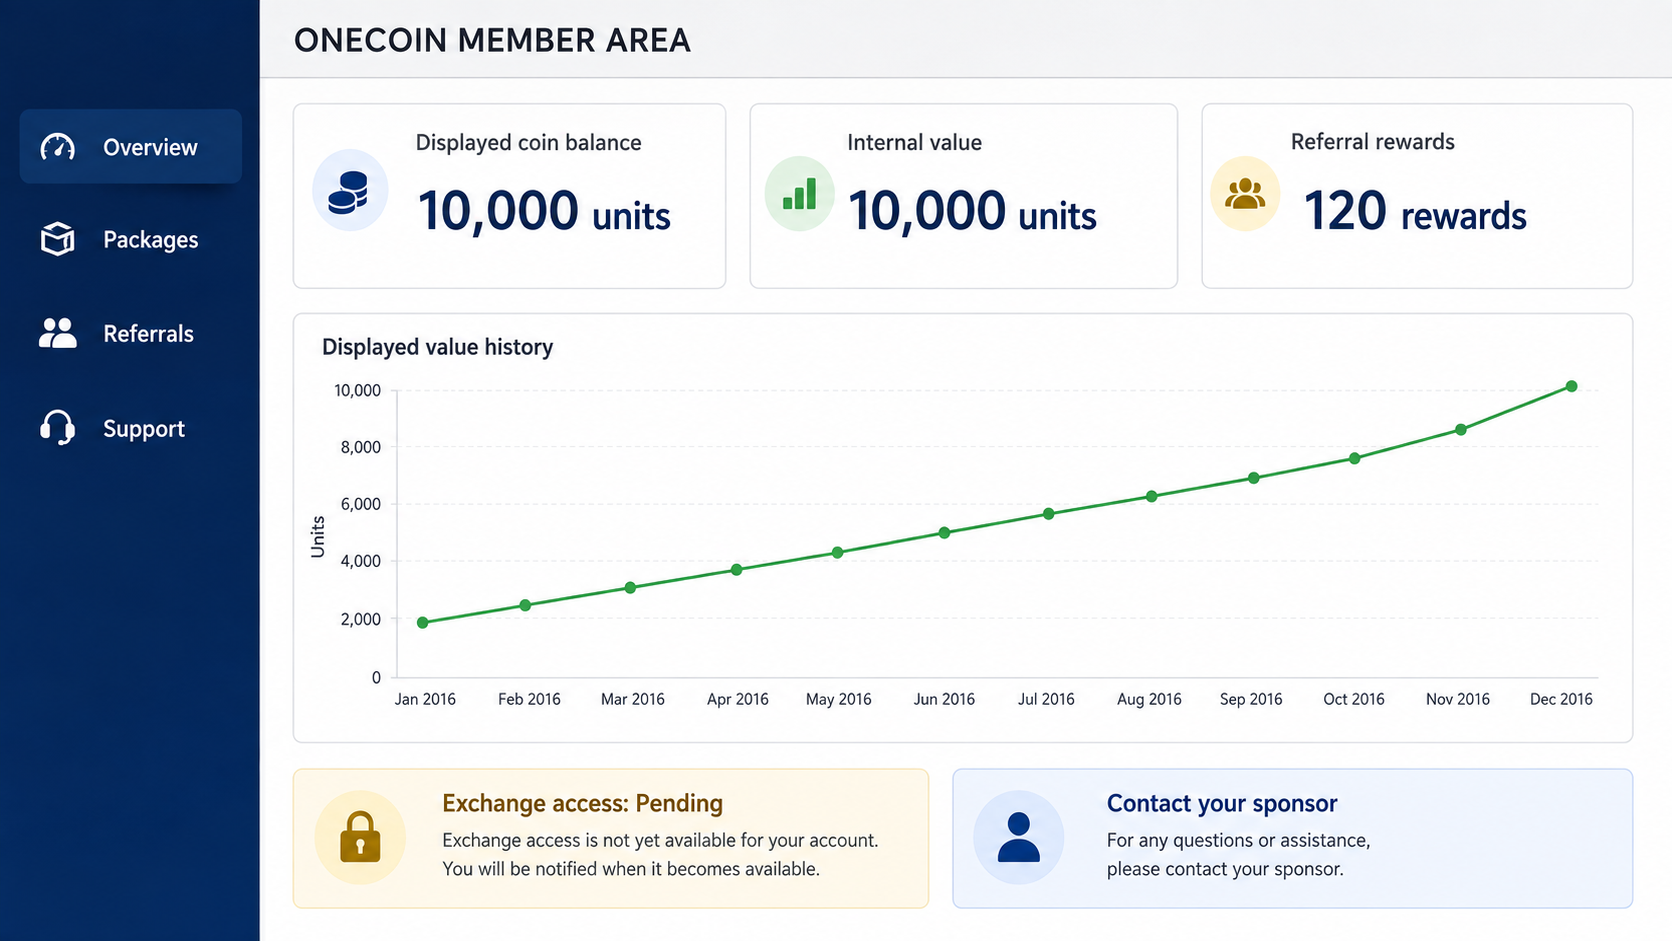The width and height of the screenshot is (1672, 941).
Task: Click the 'Displayed coin balance' label
Action: coord(528,142)
